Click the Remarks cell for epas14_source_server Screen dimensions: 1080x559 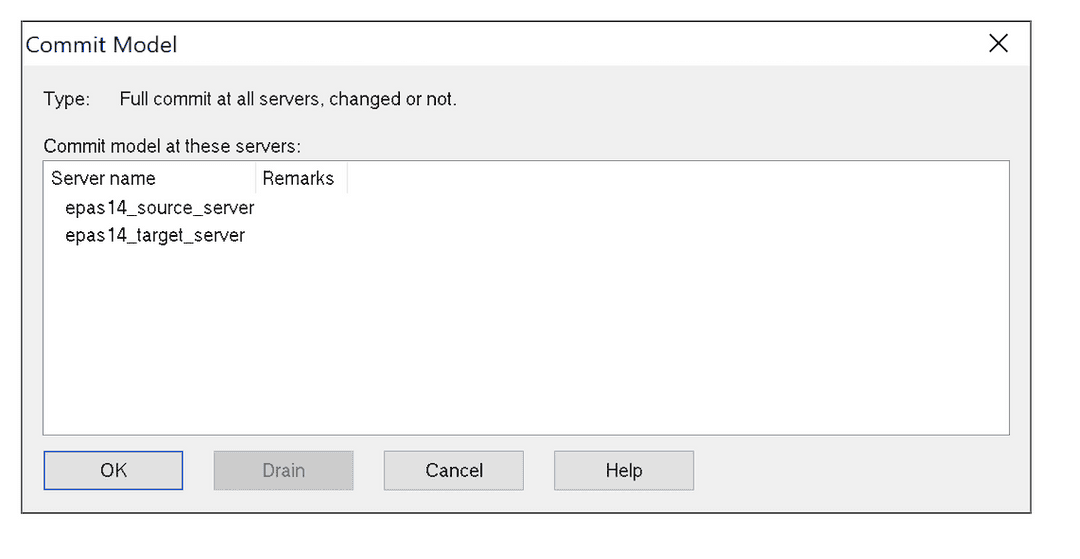coord(302,208)
